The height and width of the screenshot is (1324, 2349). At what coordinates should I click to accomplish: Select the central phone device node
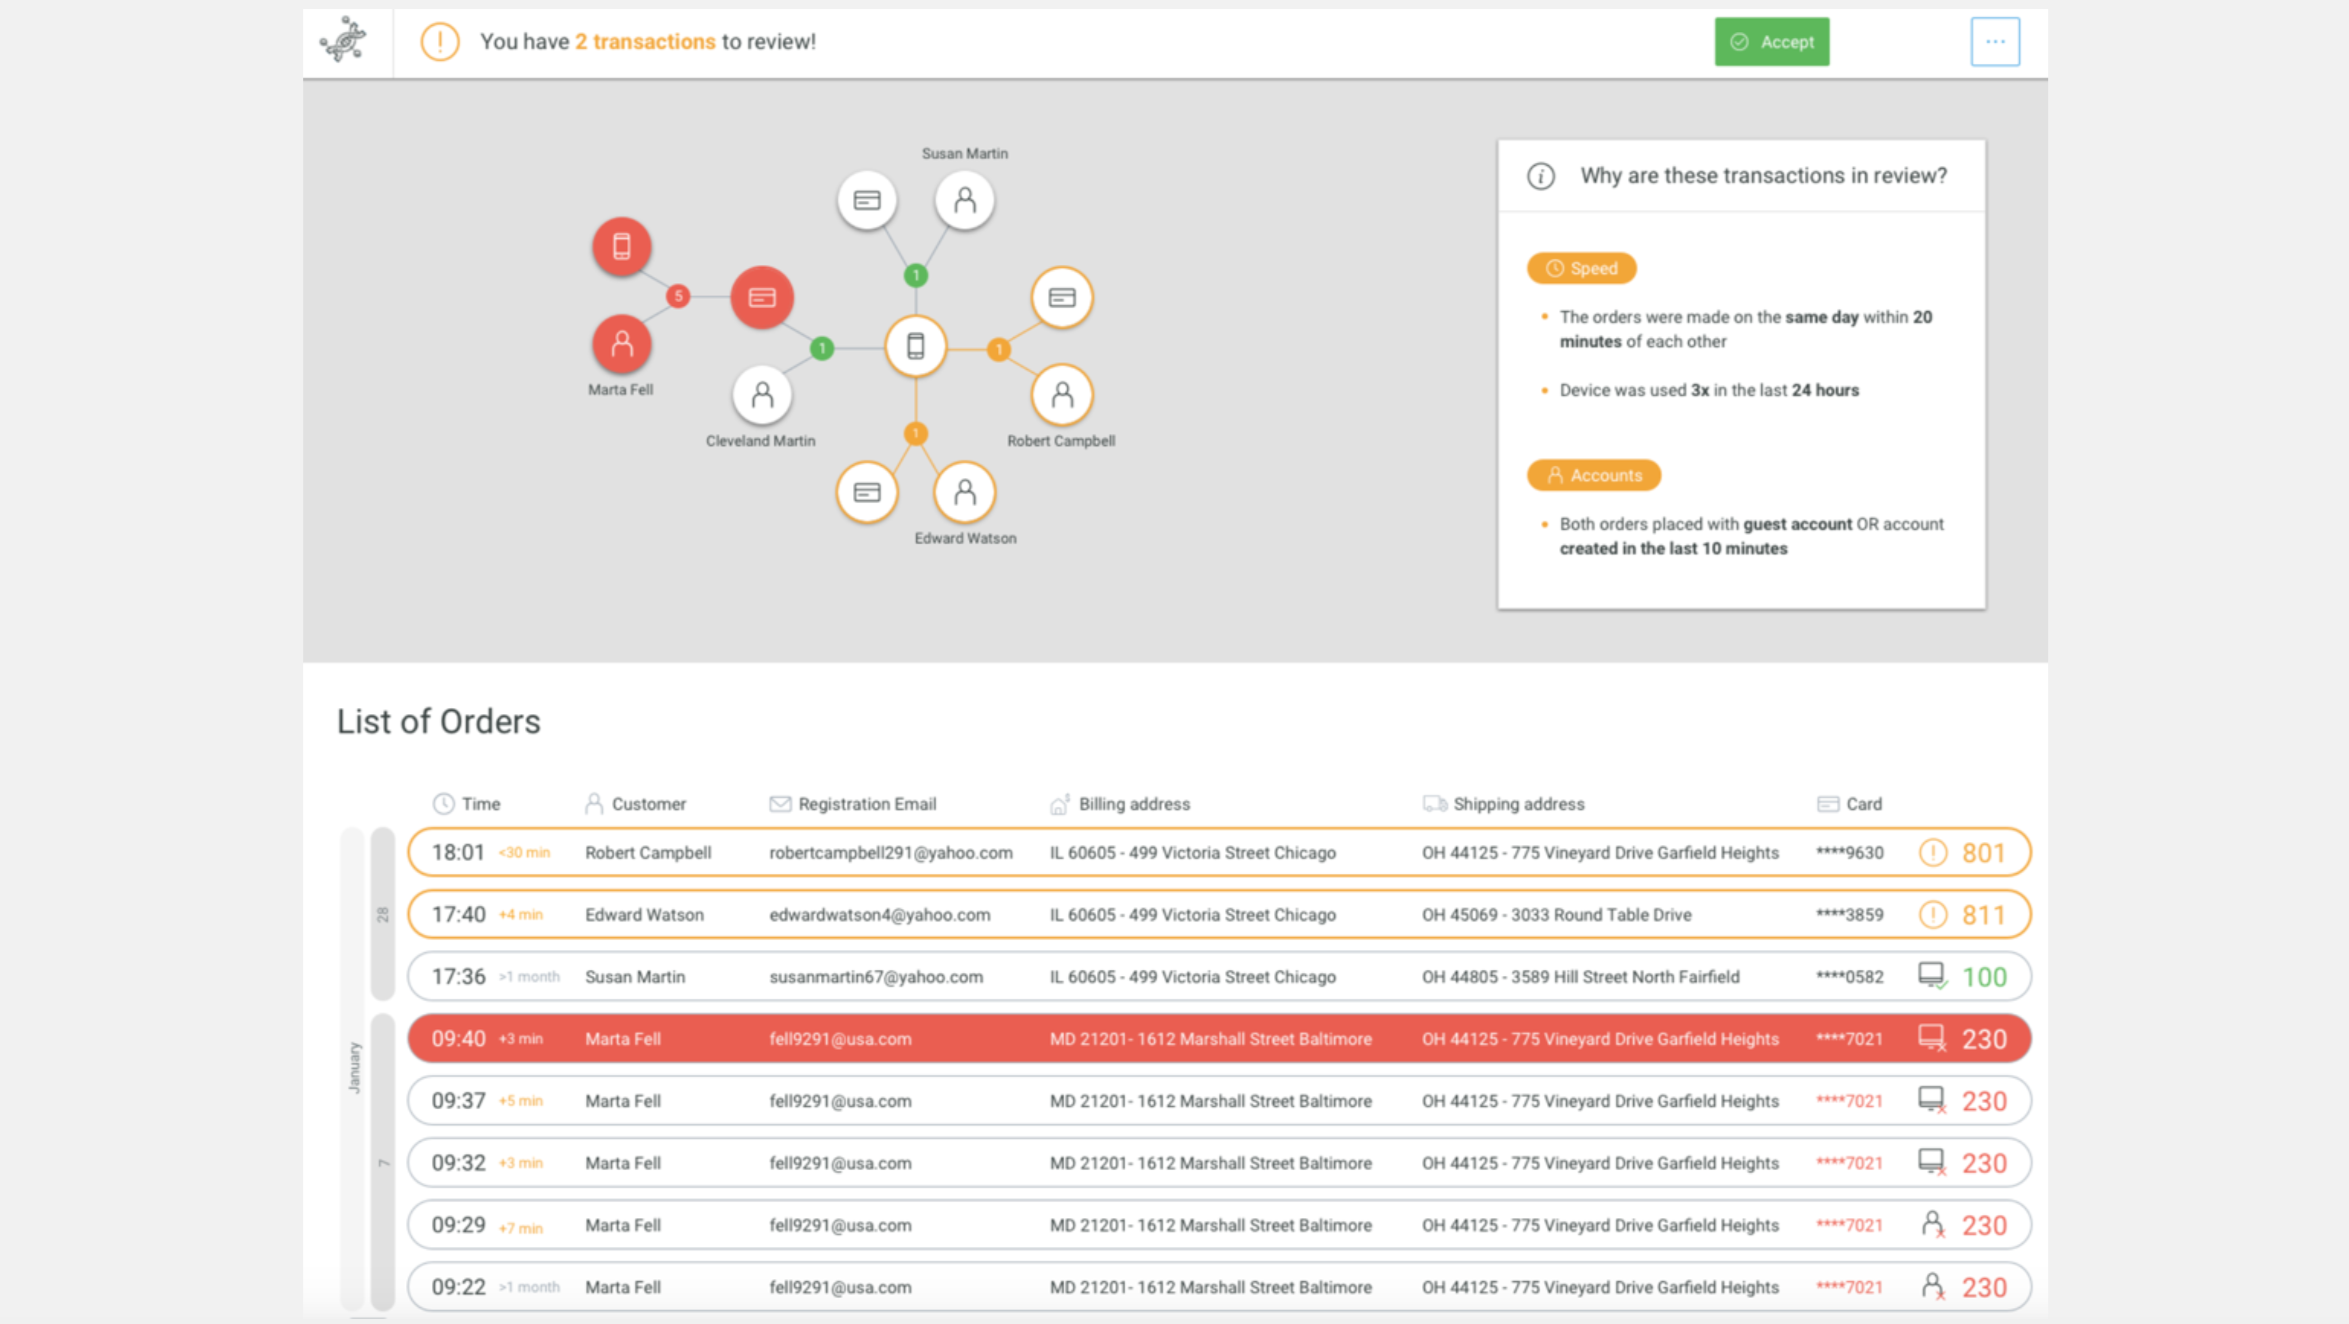(x=915, y=347)
